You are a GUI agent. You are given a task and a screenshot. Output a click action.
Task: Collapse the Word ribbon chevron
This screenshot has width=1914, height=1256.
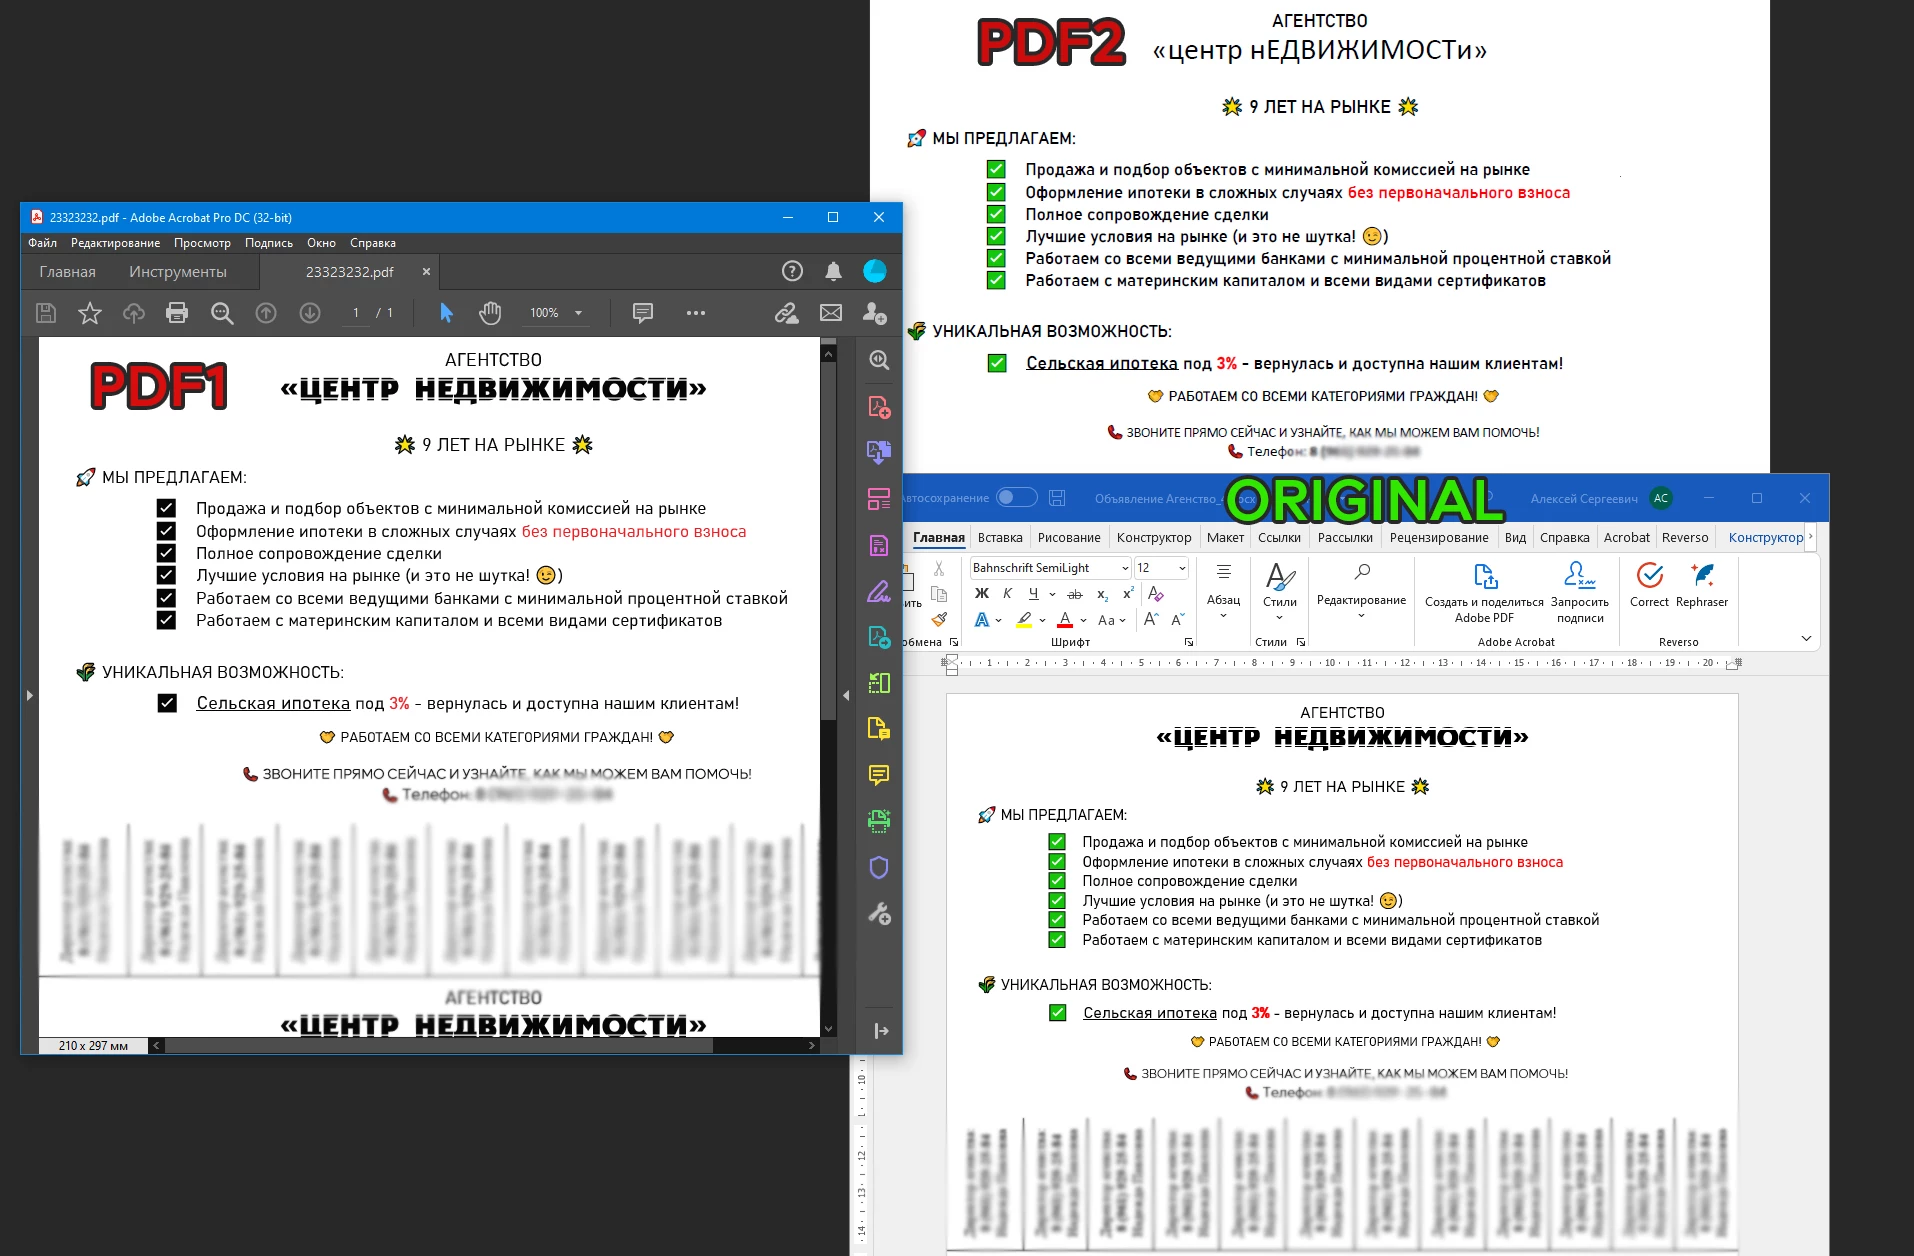coord(1806,638)
